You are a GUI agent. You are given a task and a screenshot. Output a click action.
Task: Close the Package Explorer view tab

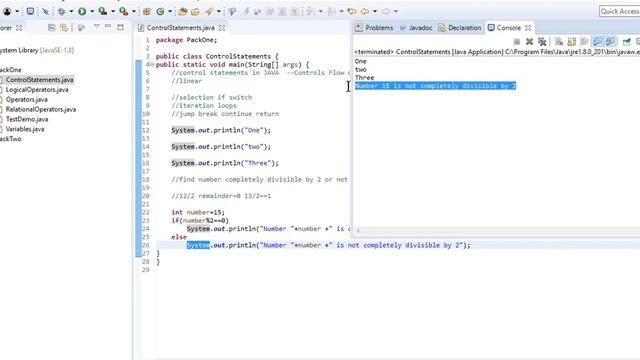pos(19,27)
